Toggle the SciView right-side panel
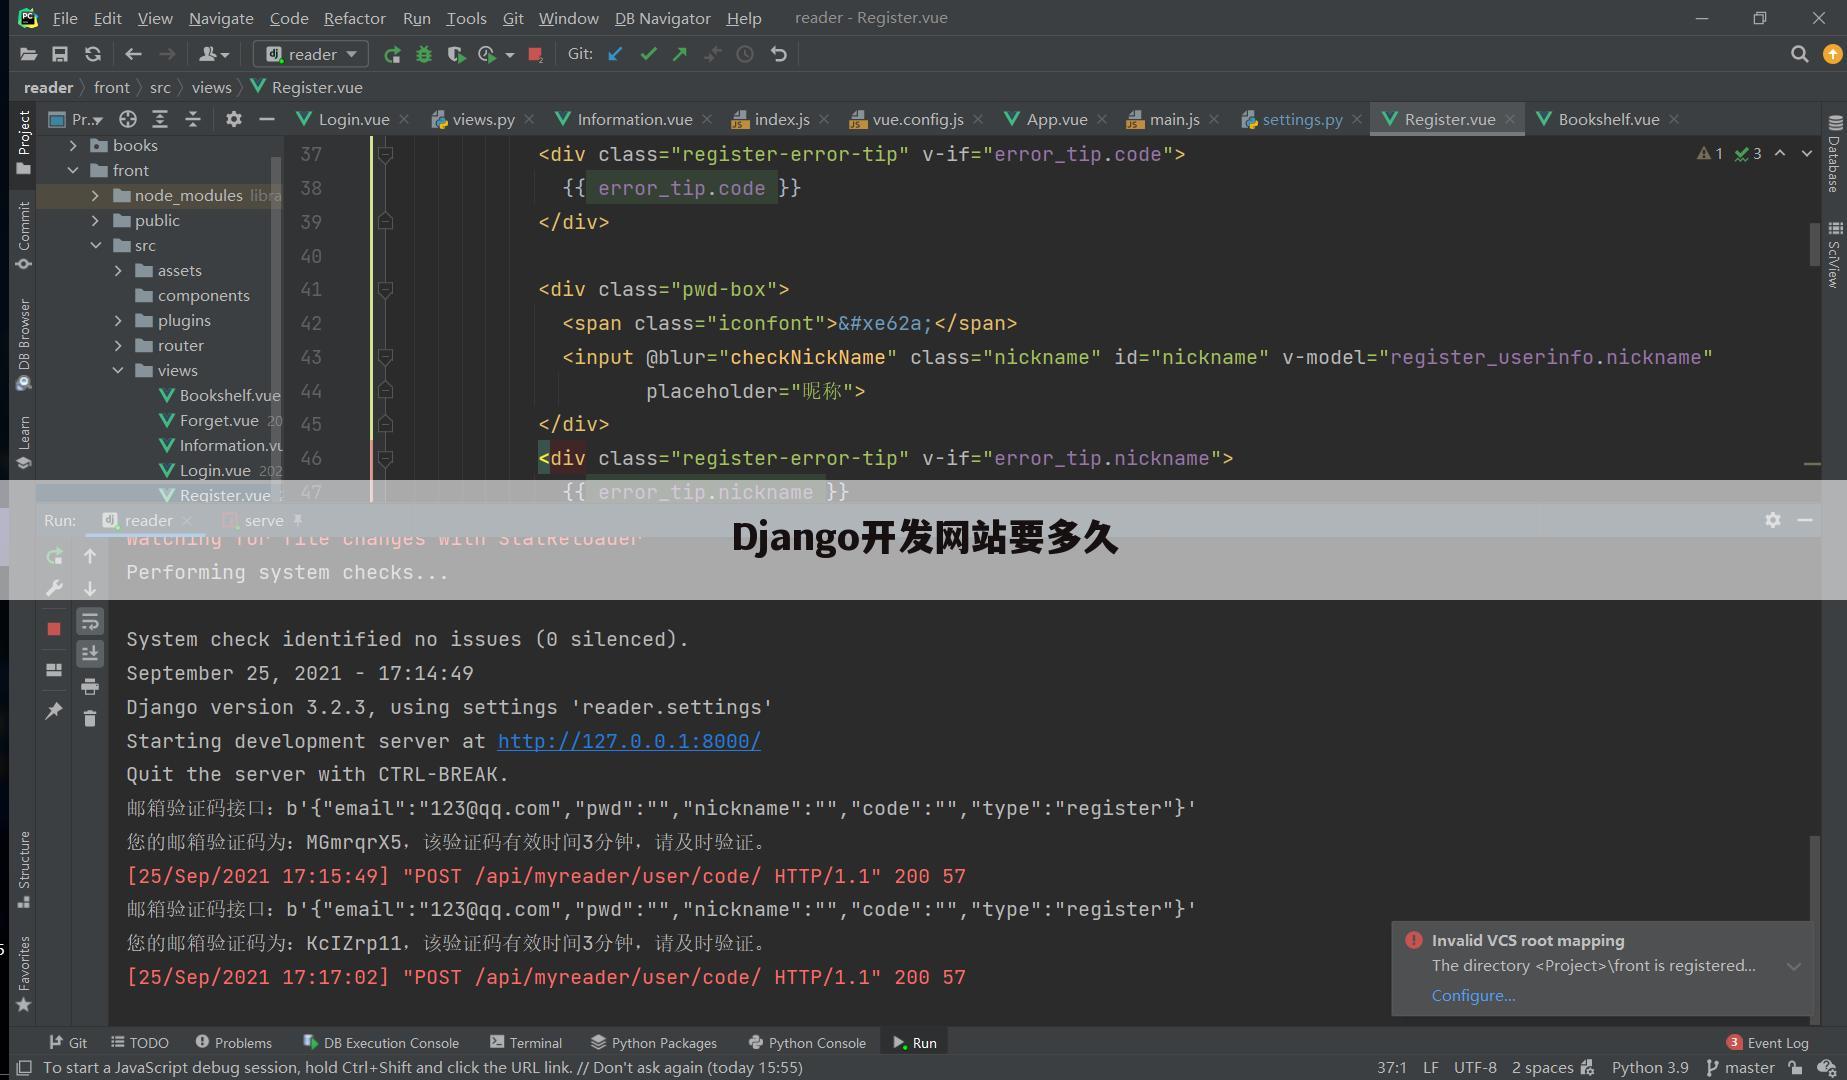 click(1834, 255)
